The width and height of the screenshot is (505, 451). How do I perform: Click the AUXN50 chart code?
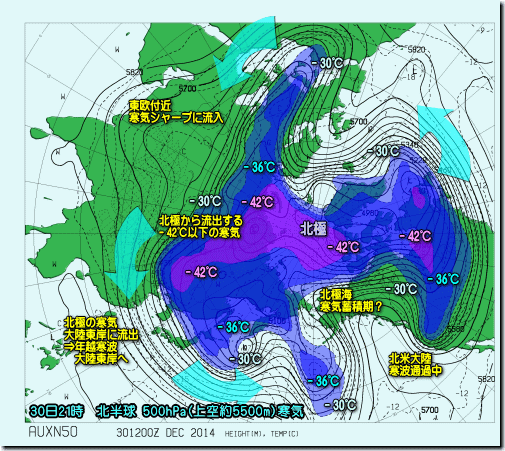point(53,432)
